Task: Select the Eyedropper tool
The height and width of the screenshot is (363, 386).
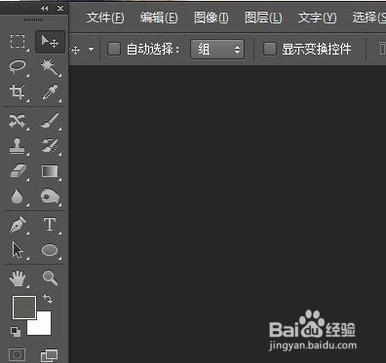Action: [50, 92]
